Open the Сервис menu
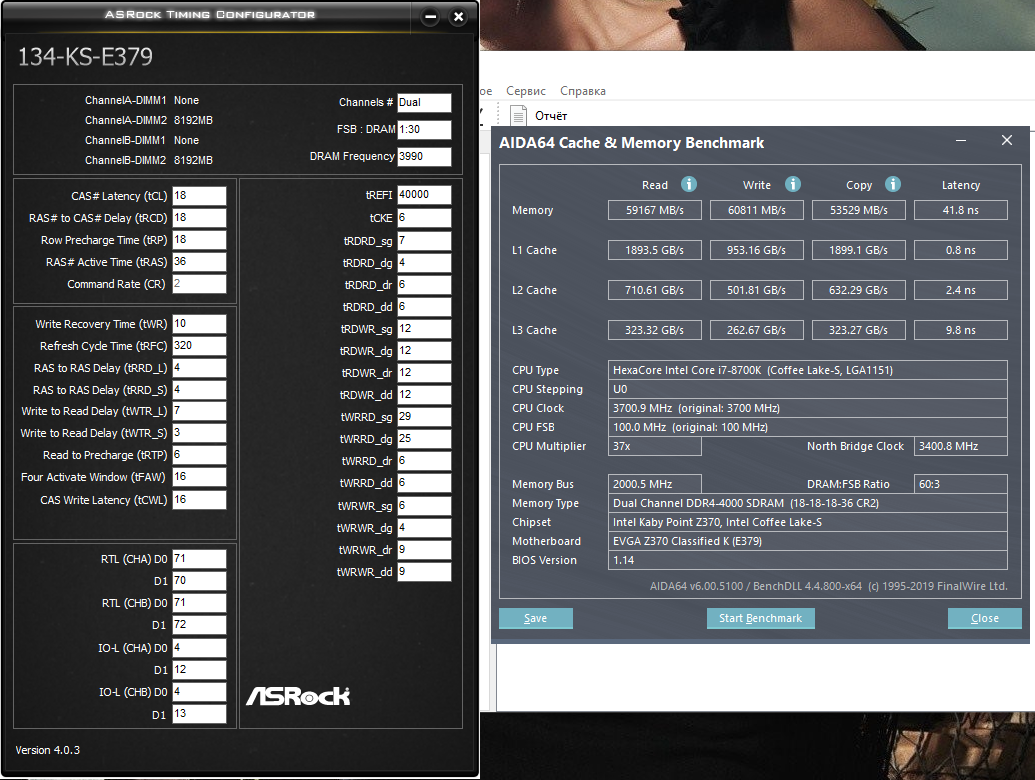The height and width of the screenshot is (780, 1035). coord(525,91)
